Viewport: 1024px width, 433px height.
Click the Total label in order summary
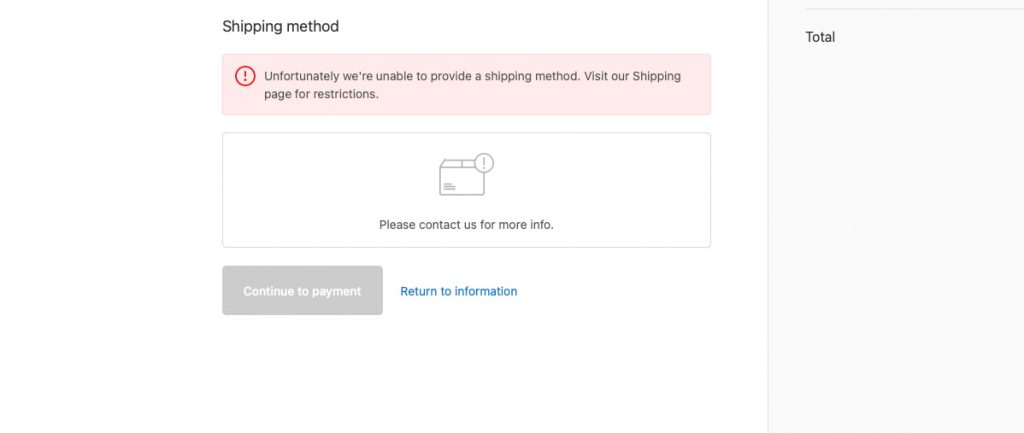coord(820,37)
